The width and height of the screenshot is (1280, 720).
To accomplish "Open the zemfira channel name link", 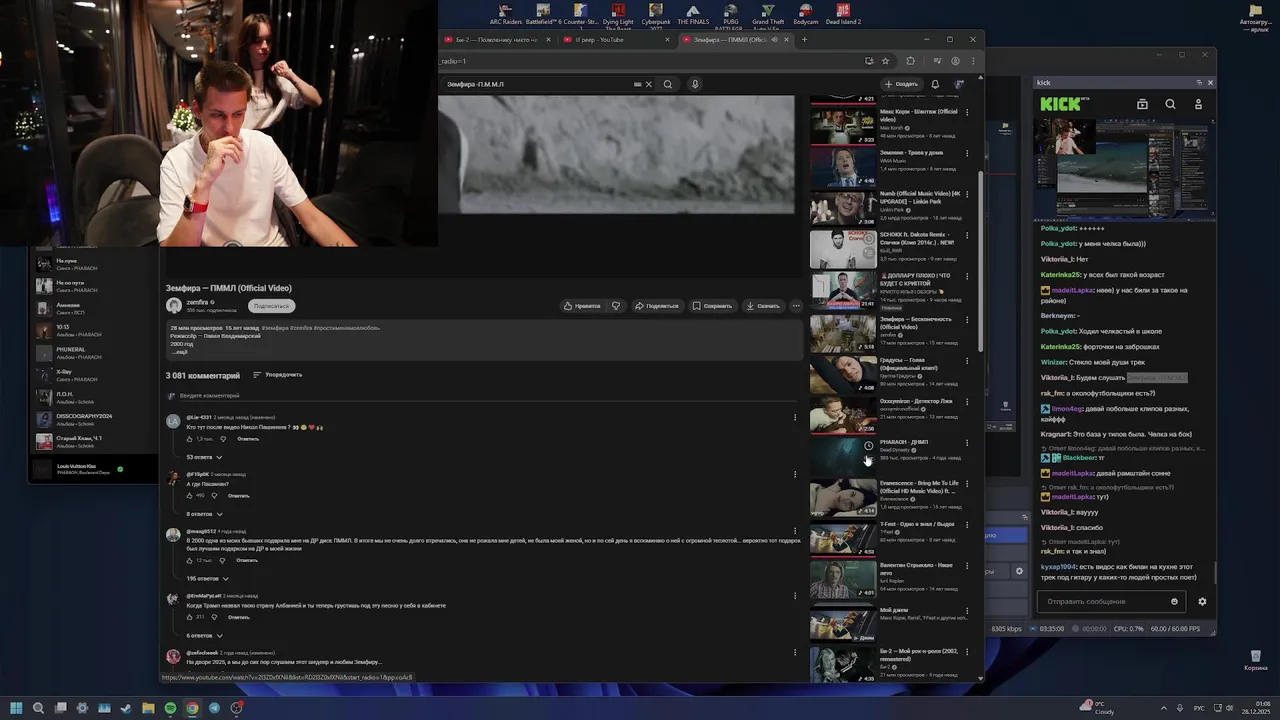I will [x=198, y=302].
